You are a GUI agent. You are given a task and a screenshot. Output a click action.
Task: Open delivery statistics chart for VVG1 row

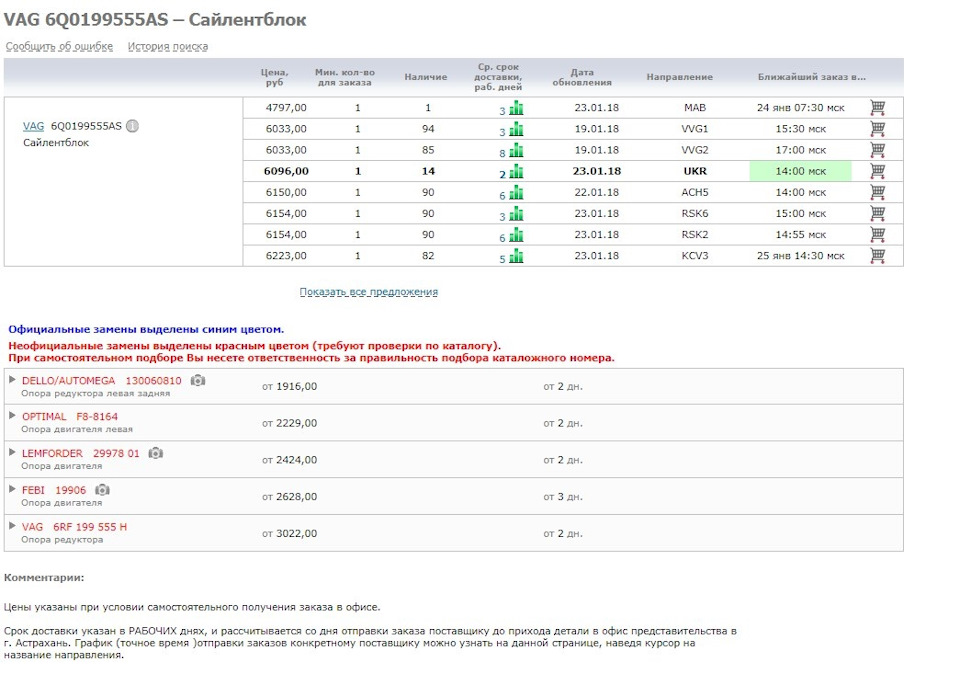pyautogui.click(x=516, y=129)
